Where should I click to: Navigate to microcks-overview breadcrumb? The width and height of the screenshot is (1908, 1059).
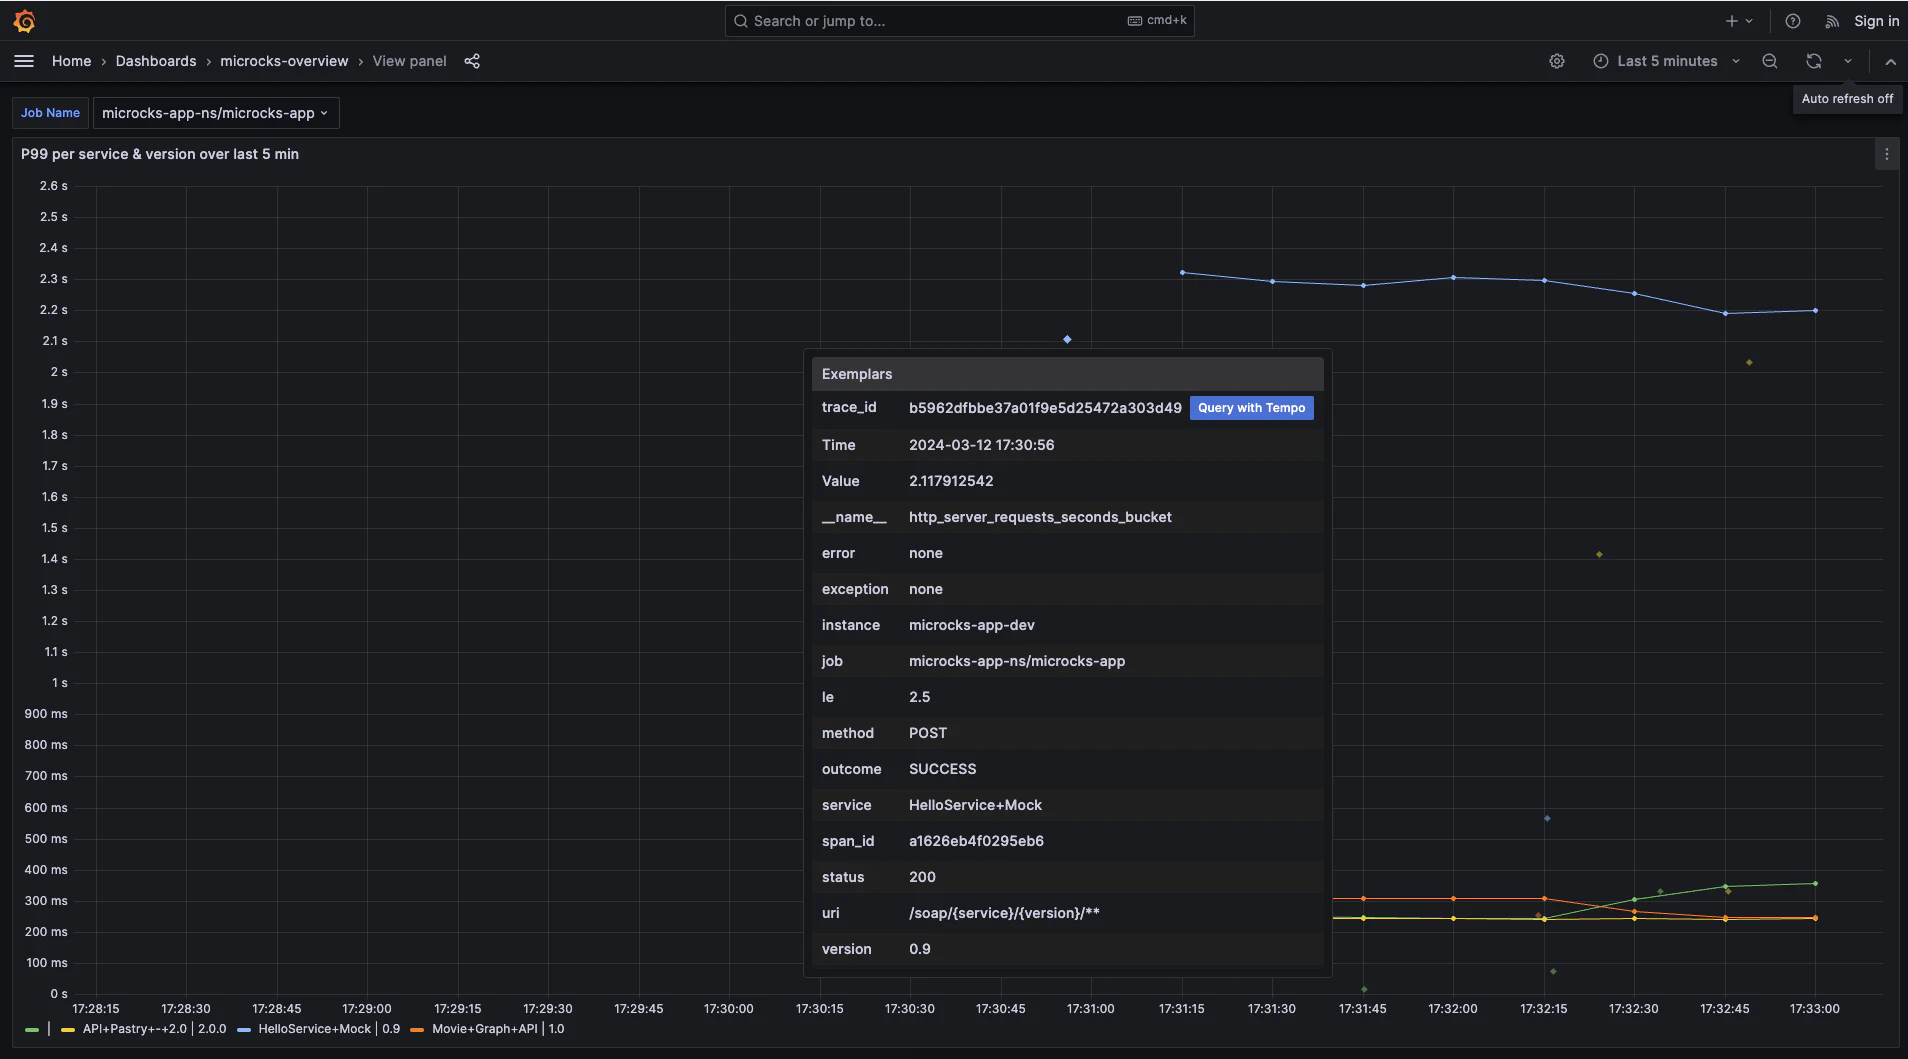coord(284,61)
